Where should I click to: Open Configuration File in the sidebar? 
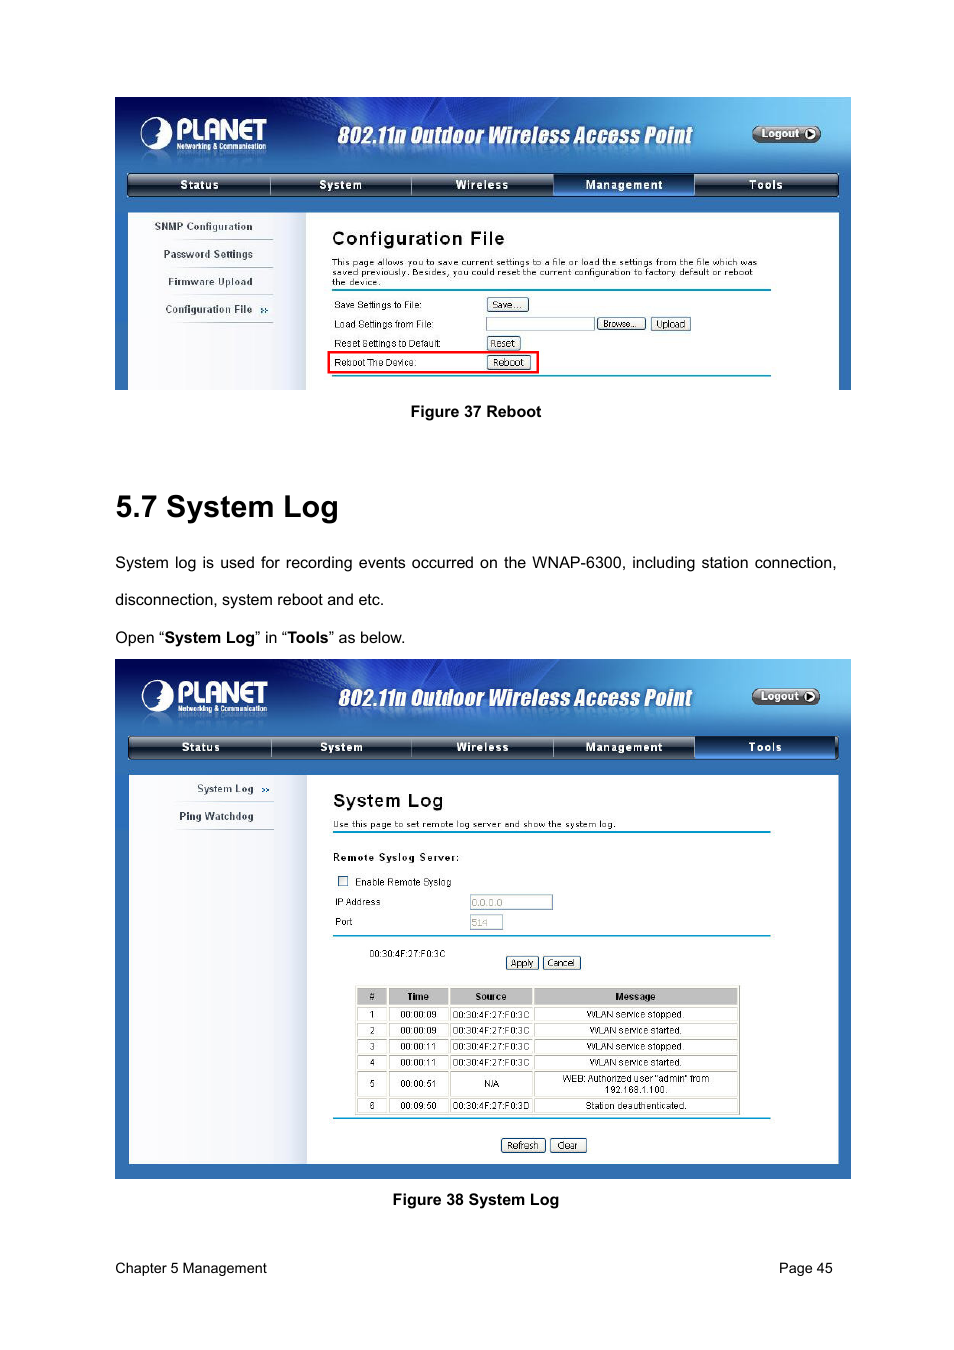208,310
